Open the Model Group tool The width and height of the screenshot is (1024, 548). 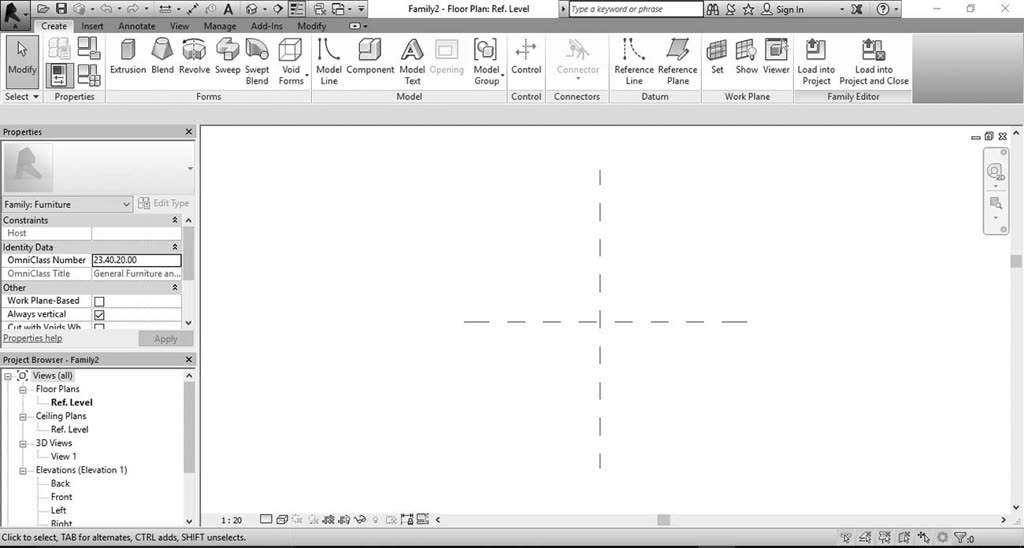tap(487, 62)
